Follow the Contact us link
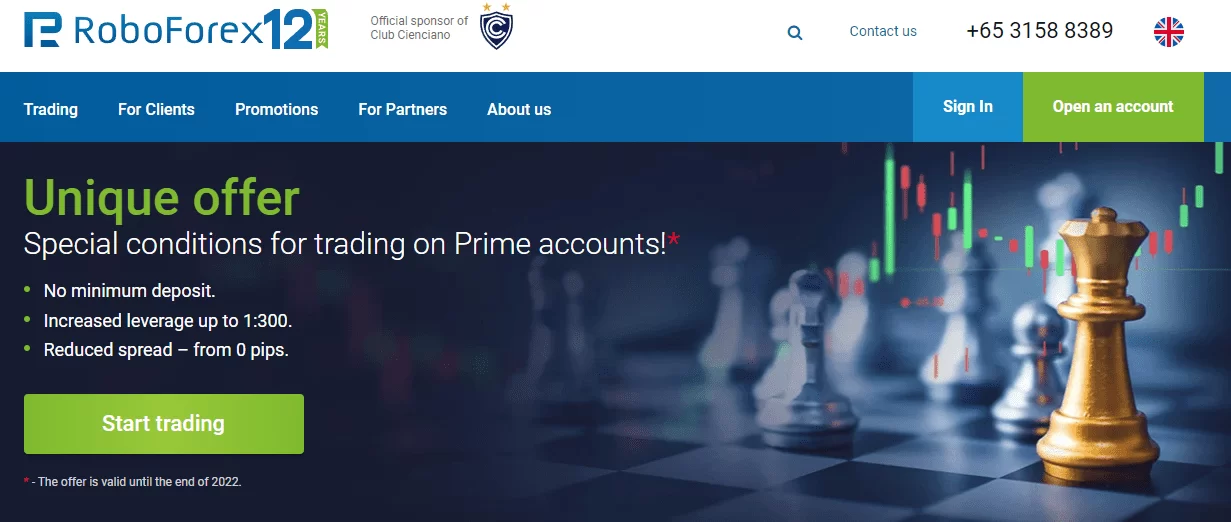This screenshot has width=1231, height=522. pyautogui.click(x=883, y=31)
